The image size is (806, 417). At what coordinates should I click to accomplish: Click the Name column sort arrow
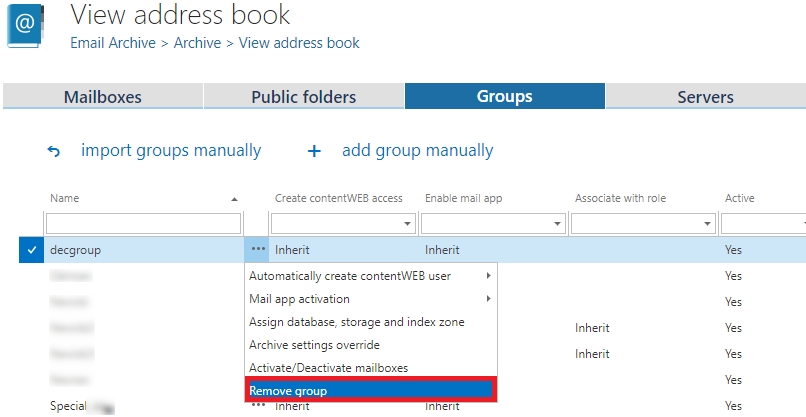(x=234, y=199)
